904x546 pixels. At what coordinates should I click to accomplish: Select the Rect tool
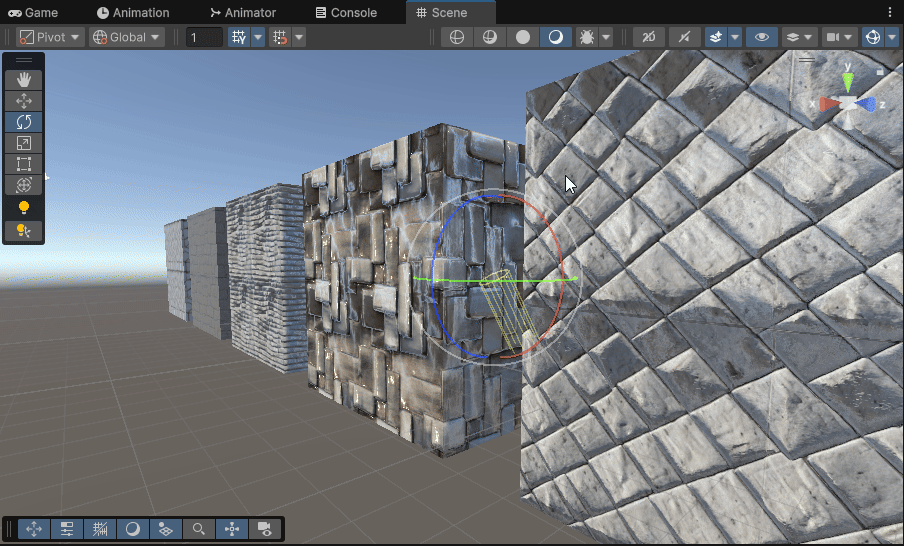pos(24,164)
